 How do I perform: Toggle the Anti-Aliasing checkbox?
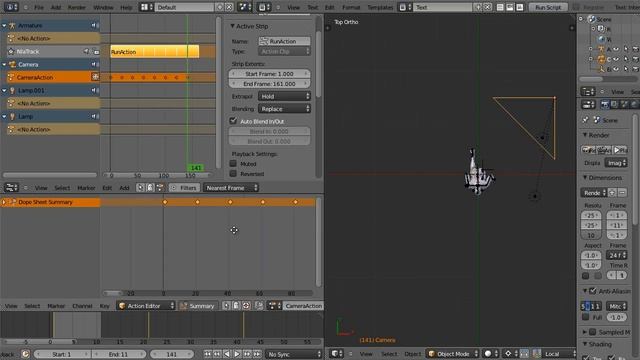point(593,291)
